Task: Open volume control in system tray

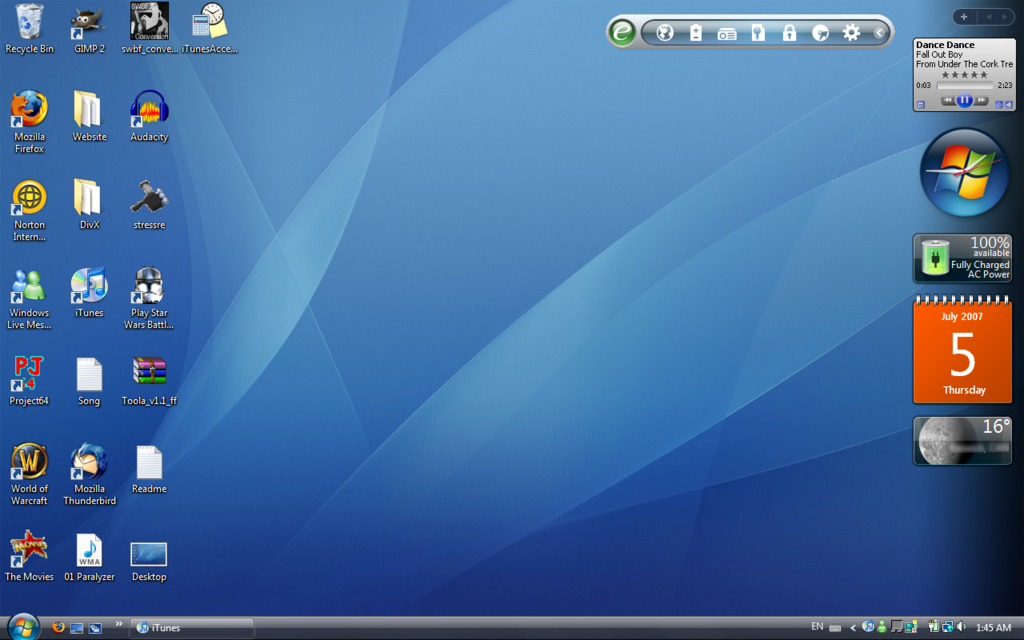Action: [961, 627]
